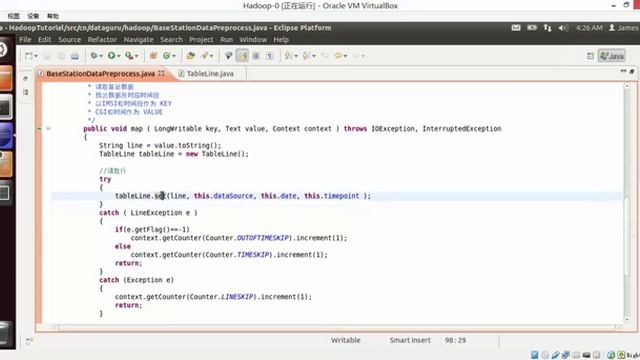Click the Run External Tools icon

(129, 56)
